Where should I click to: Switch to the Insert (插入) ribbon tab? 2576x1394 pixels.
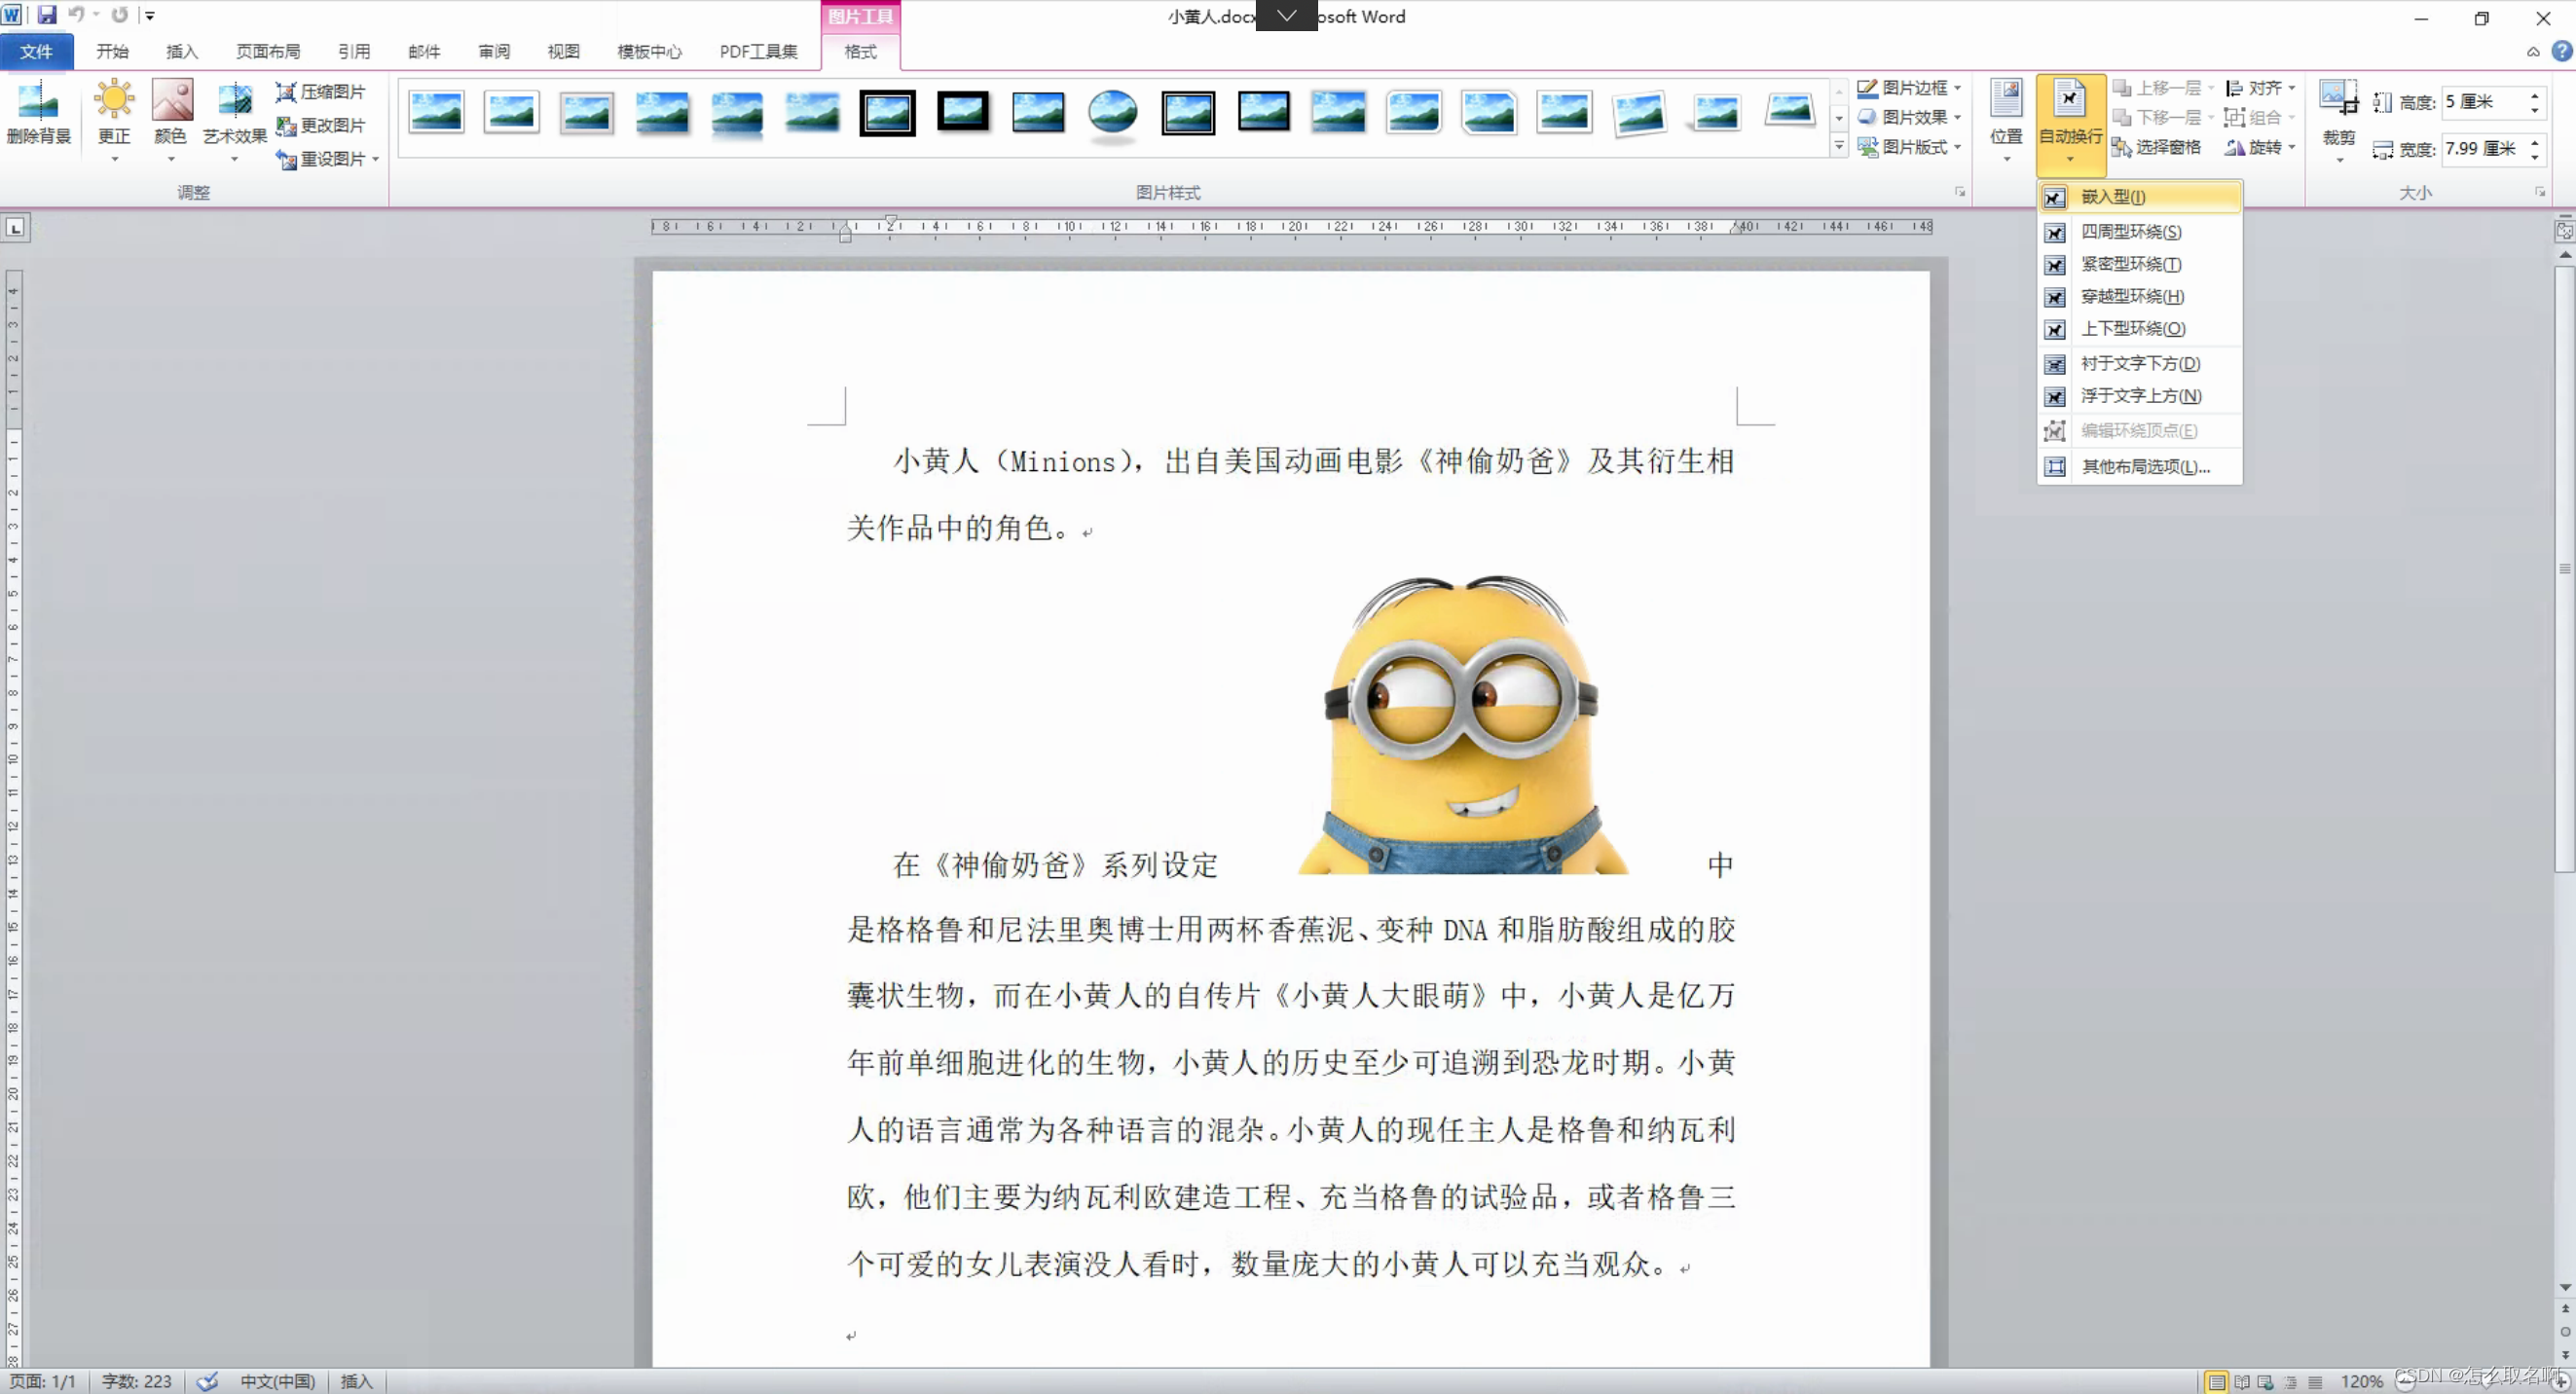(x=181, y=52)
